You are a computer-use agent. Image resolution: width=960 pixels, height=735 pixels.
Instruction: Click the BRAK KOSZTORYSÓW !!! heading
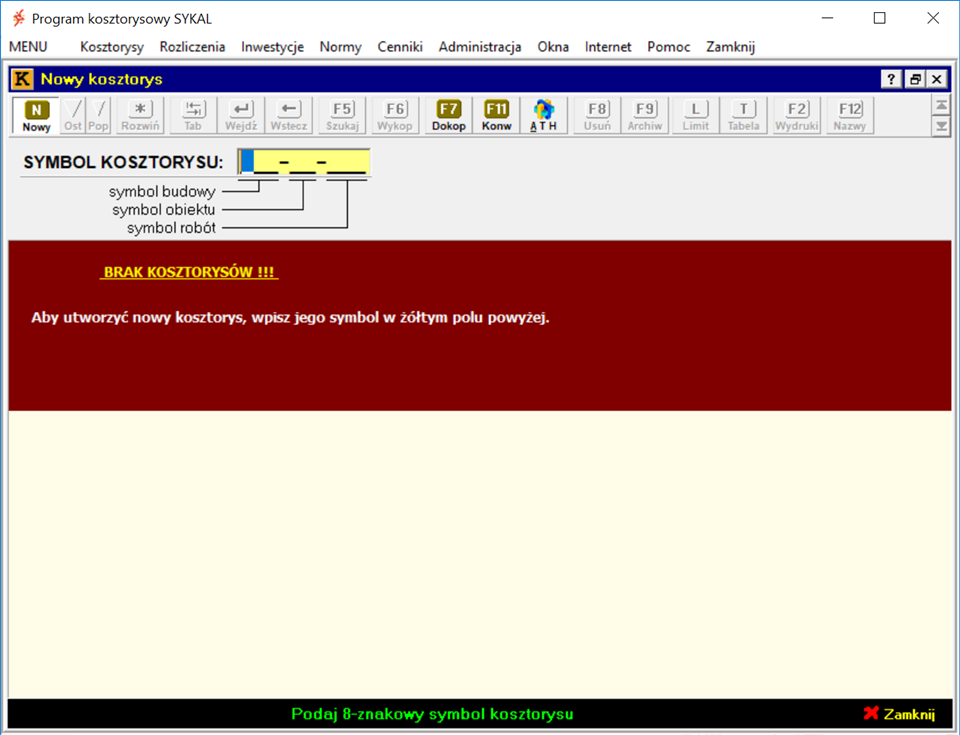(x=189, y=272)
